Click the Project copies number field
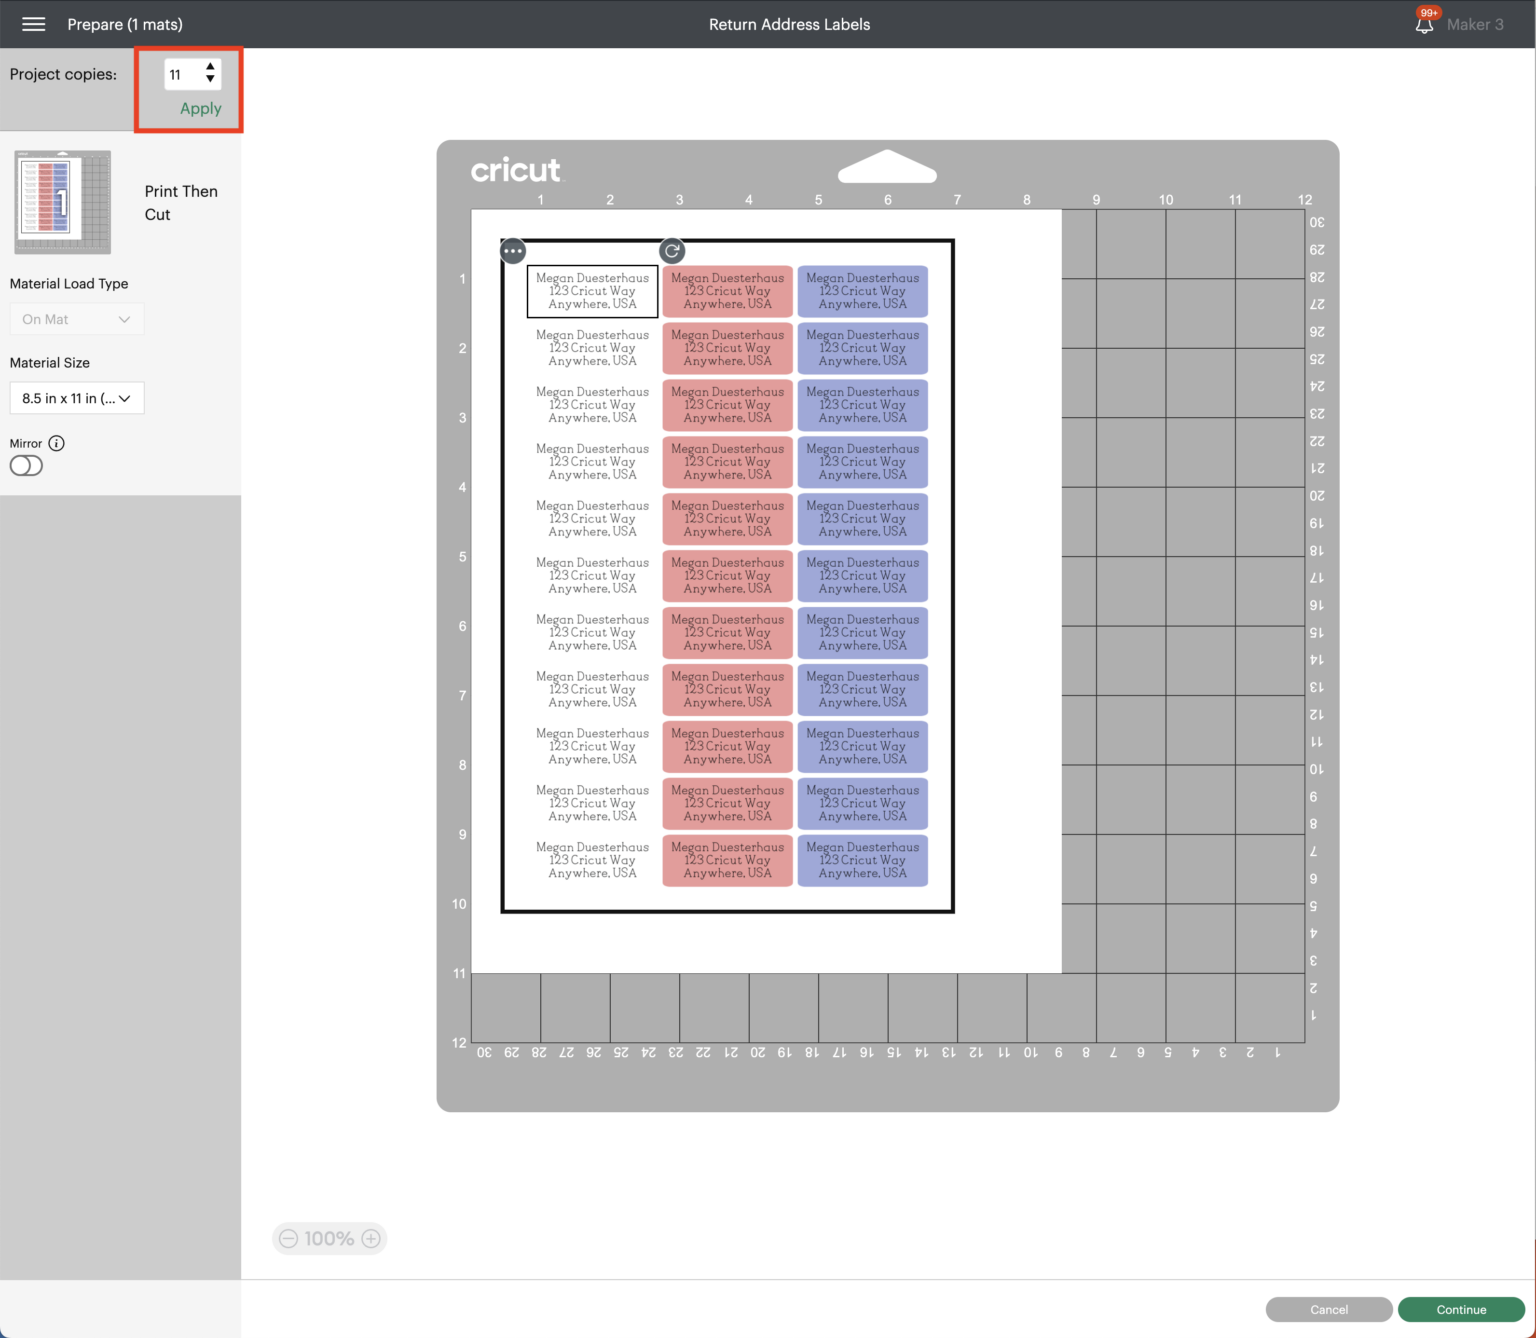The image size is (1536, 1338). tap(183, 74)
